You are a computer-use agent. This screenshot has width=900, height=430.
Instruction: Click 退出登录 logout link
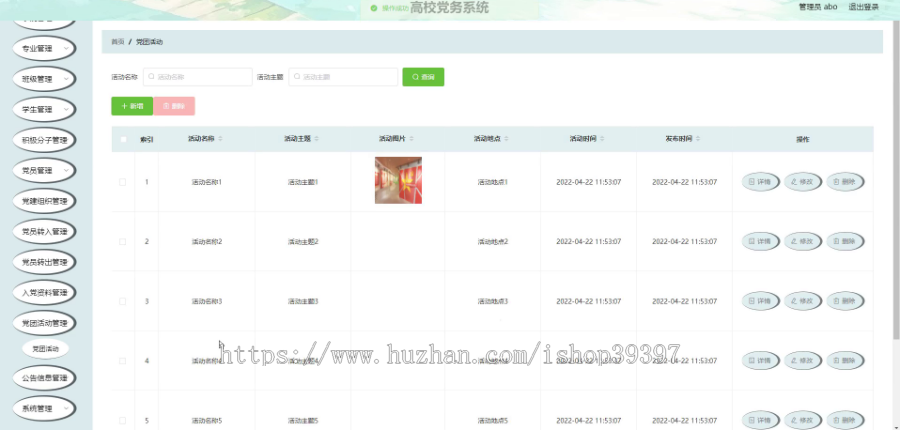tap(863, 7)
